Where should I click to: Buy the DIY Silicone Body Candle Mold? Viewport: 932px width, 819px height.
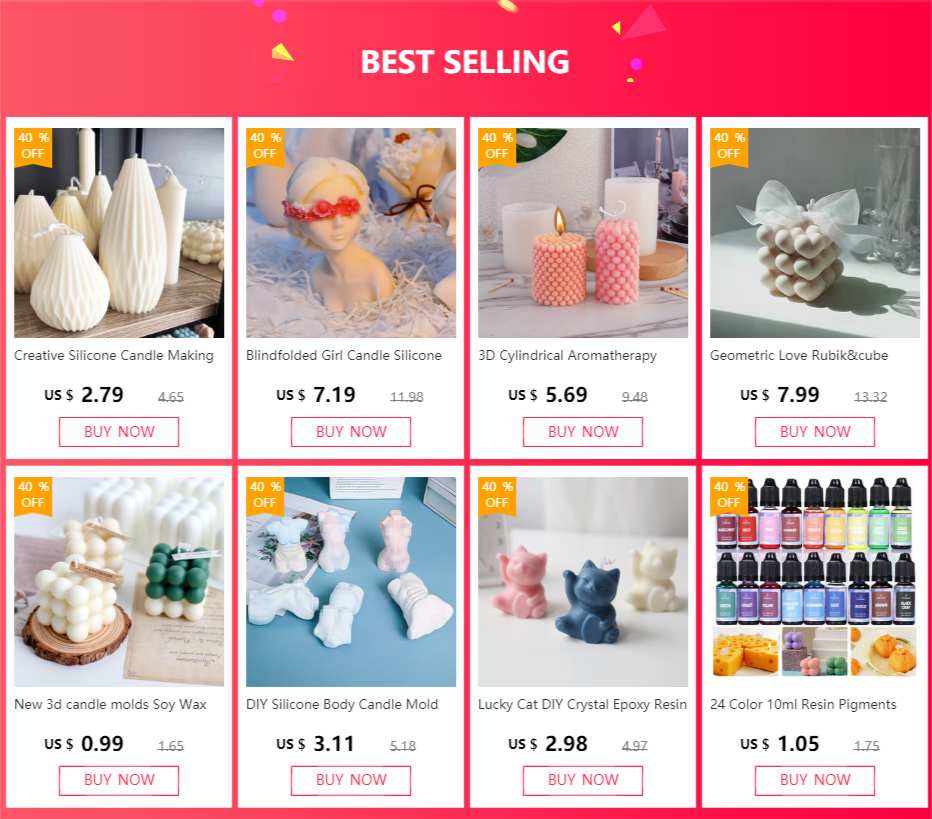351,780
